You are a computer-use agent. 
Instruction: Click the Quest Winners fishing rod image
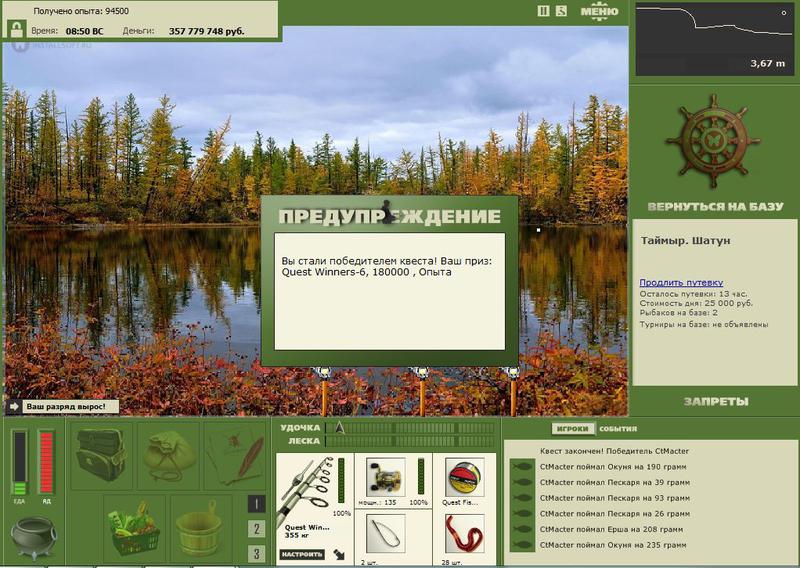click(x=306, y=489)
